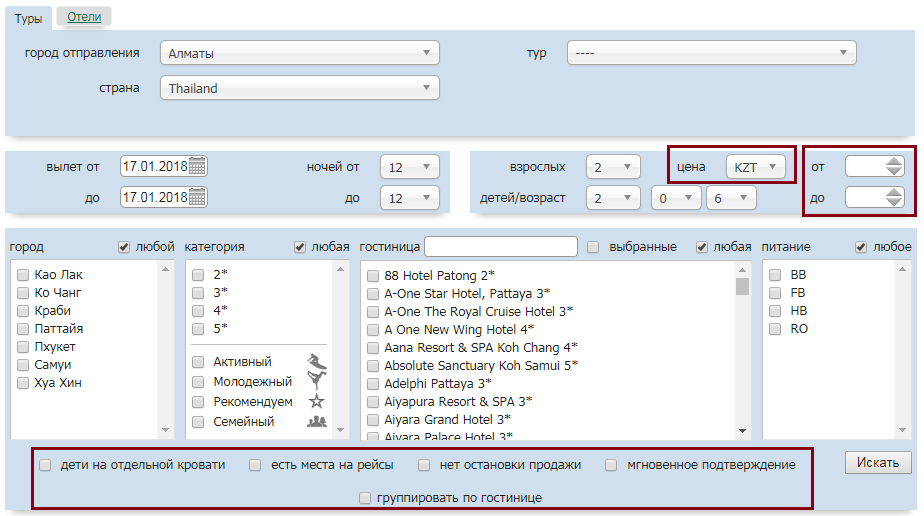Toggle 'группировать по гостинице' checkbox
The image size is (924, 516).
[x=365, y=497]
